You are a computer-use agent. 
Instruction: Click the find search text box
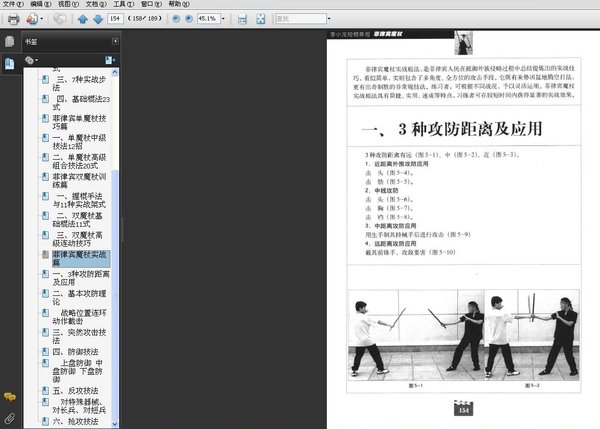(301, 18)
